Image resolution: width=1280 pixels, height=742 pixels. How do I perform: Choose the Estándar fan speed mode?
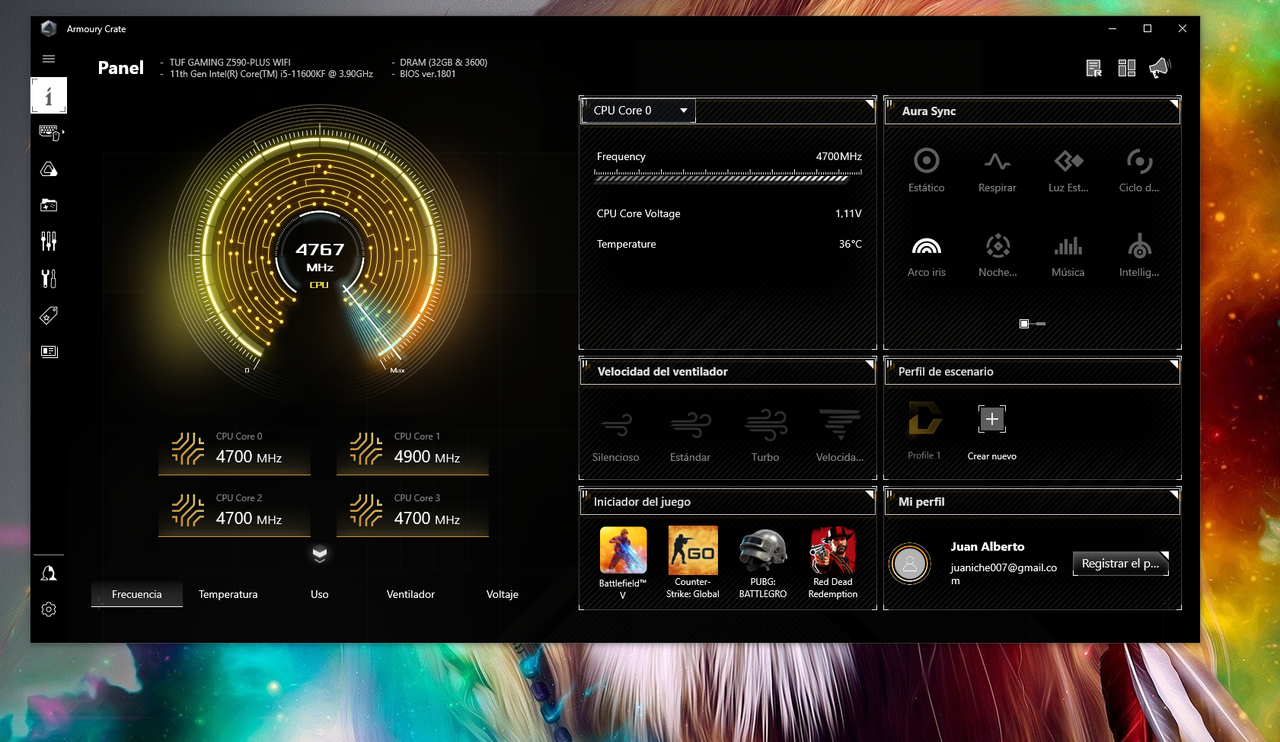(690, 435)
